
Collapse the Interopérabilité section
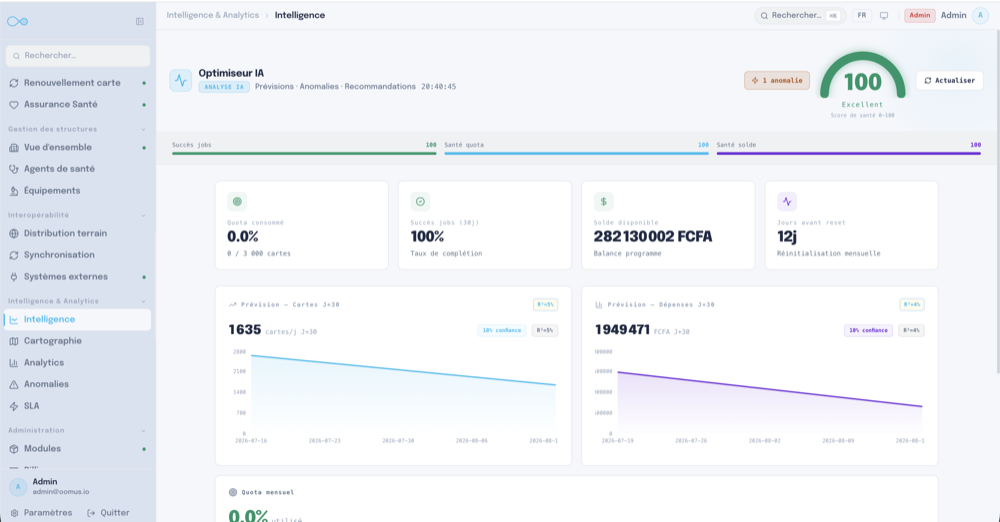pos(143,216)
